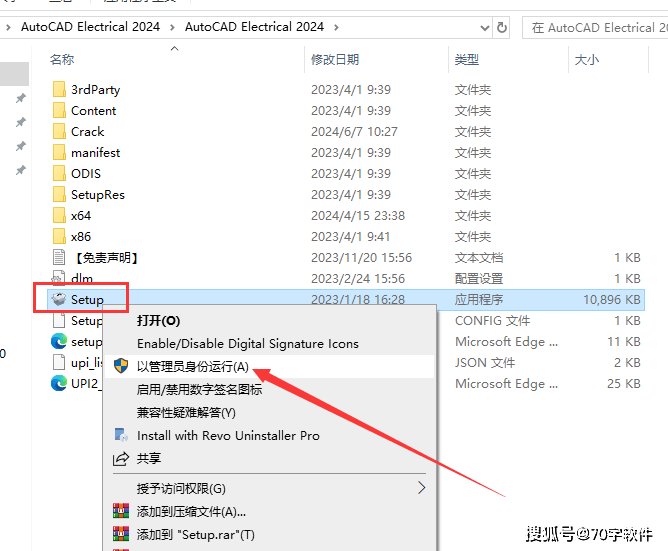Click the type label JSON 文件
This screenshot has height=551, width=668.
tap(485, 363)
